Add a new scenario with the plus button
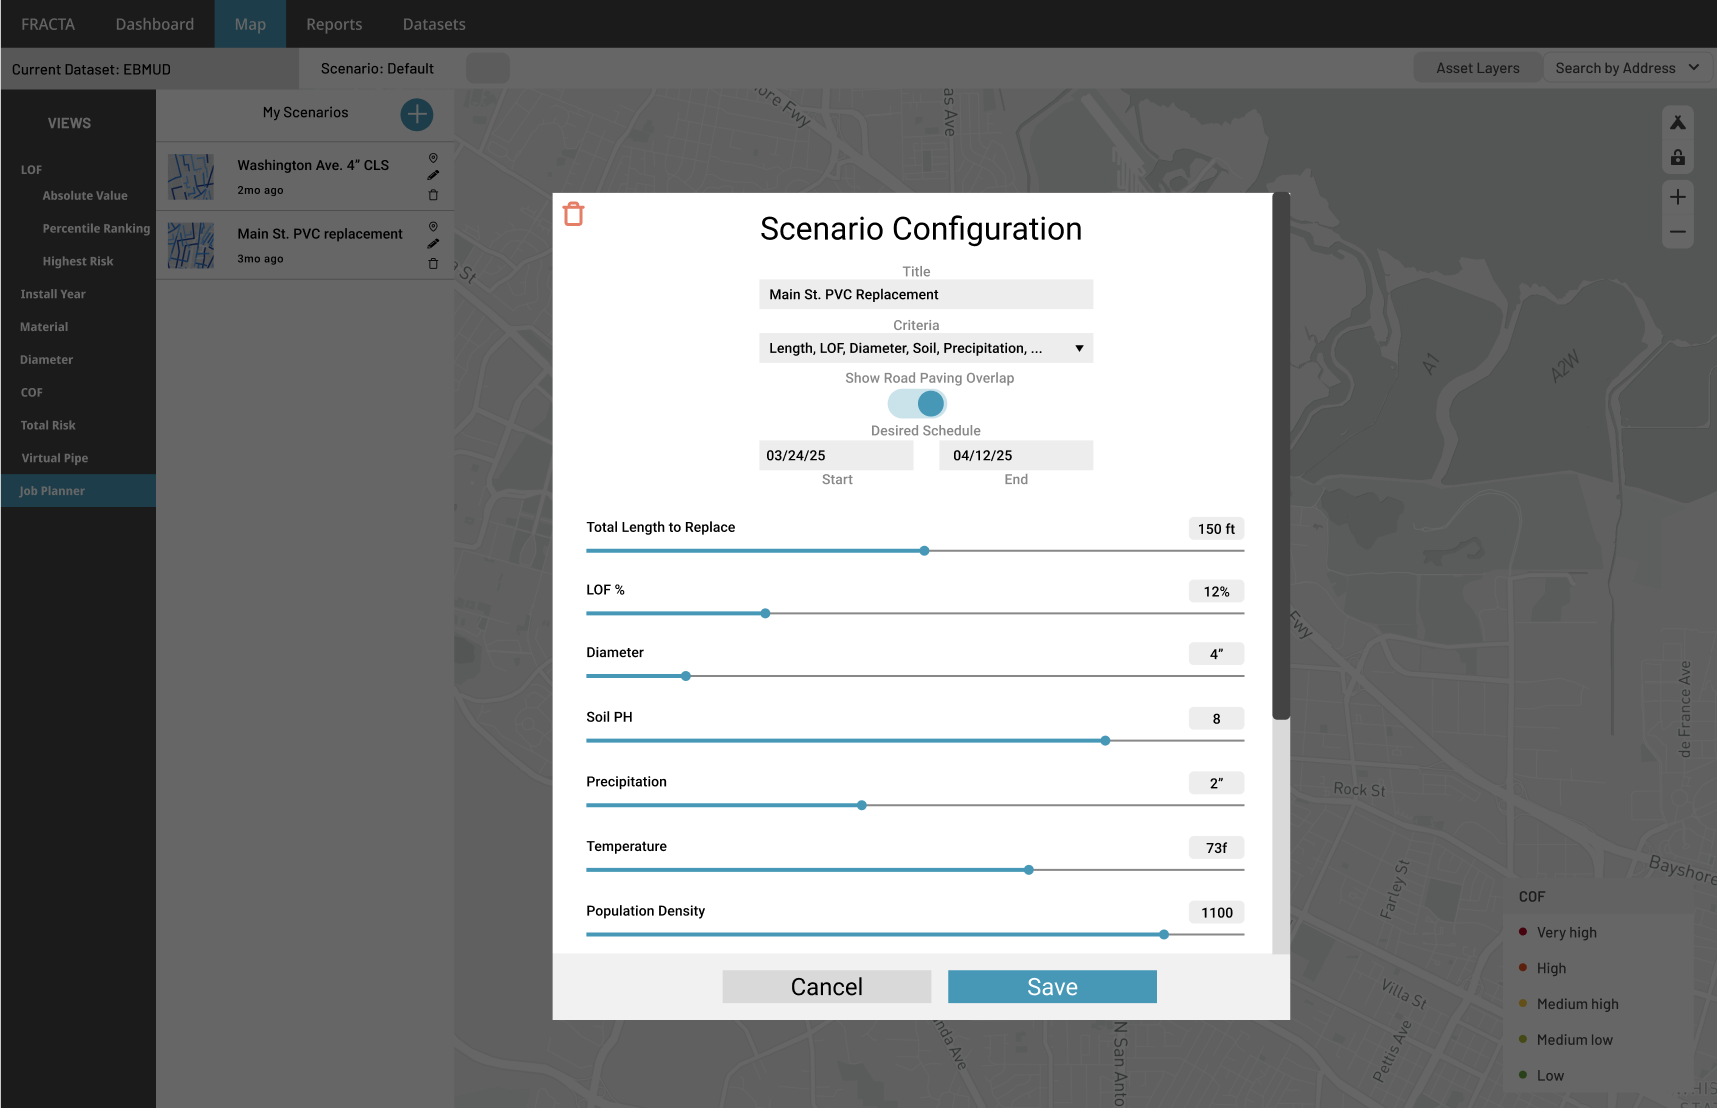 click(x=416, y=115)
